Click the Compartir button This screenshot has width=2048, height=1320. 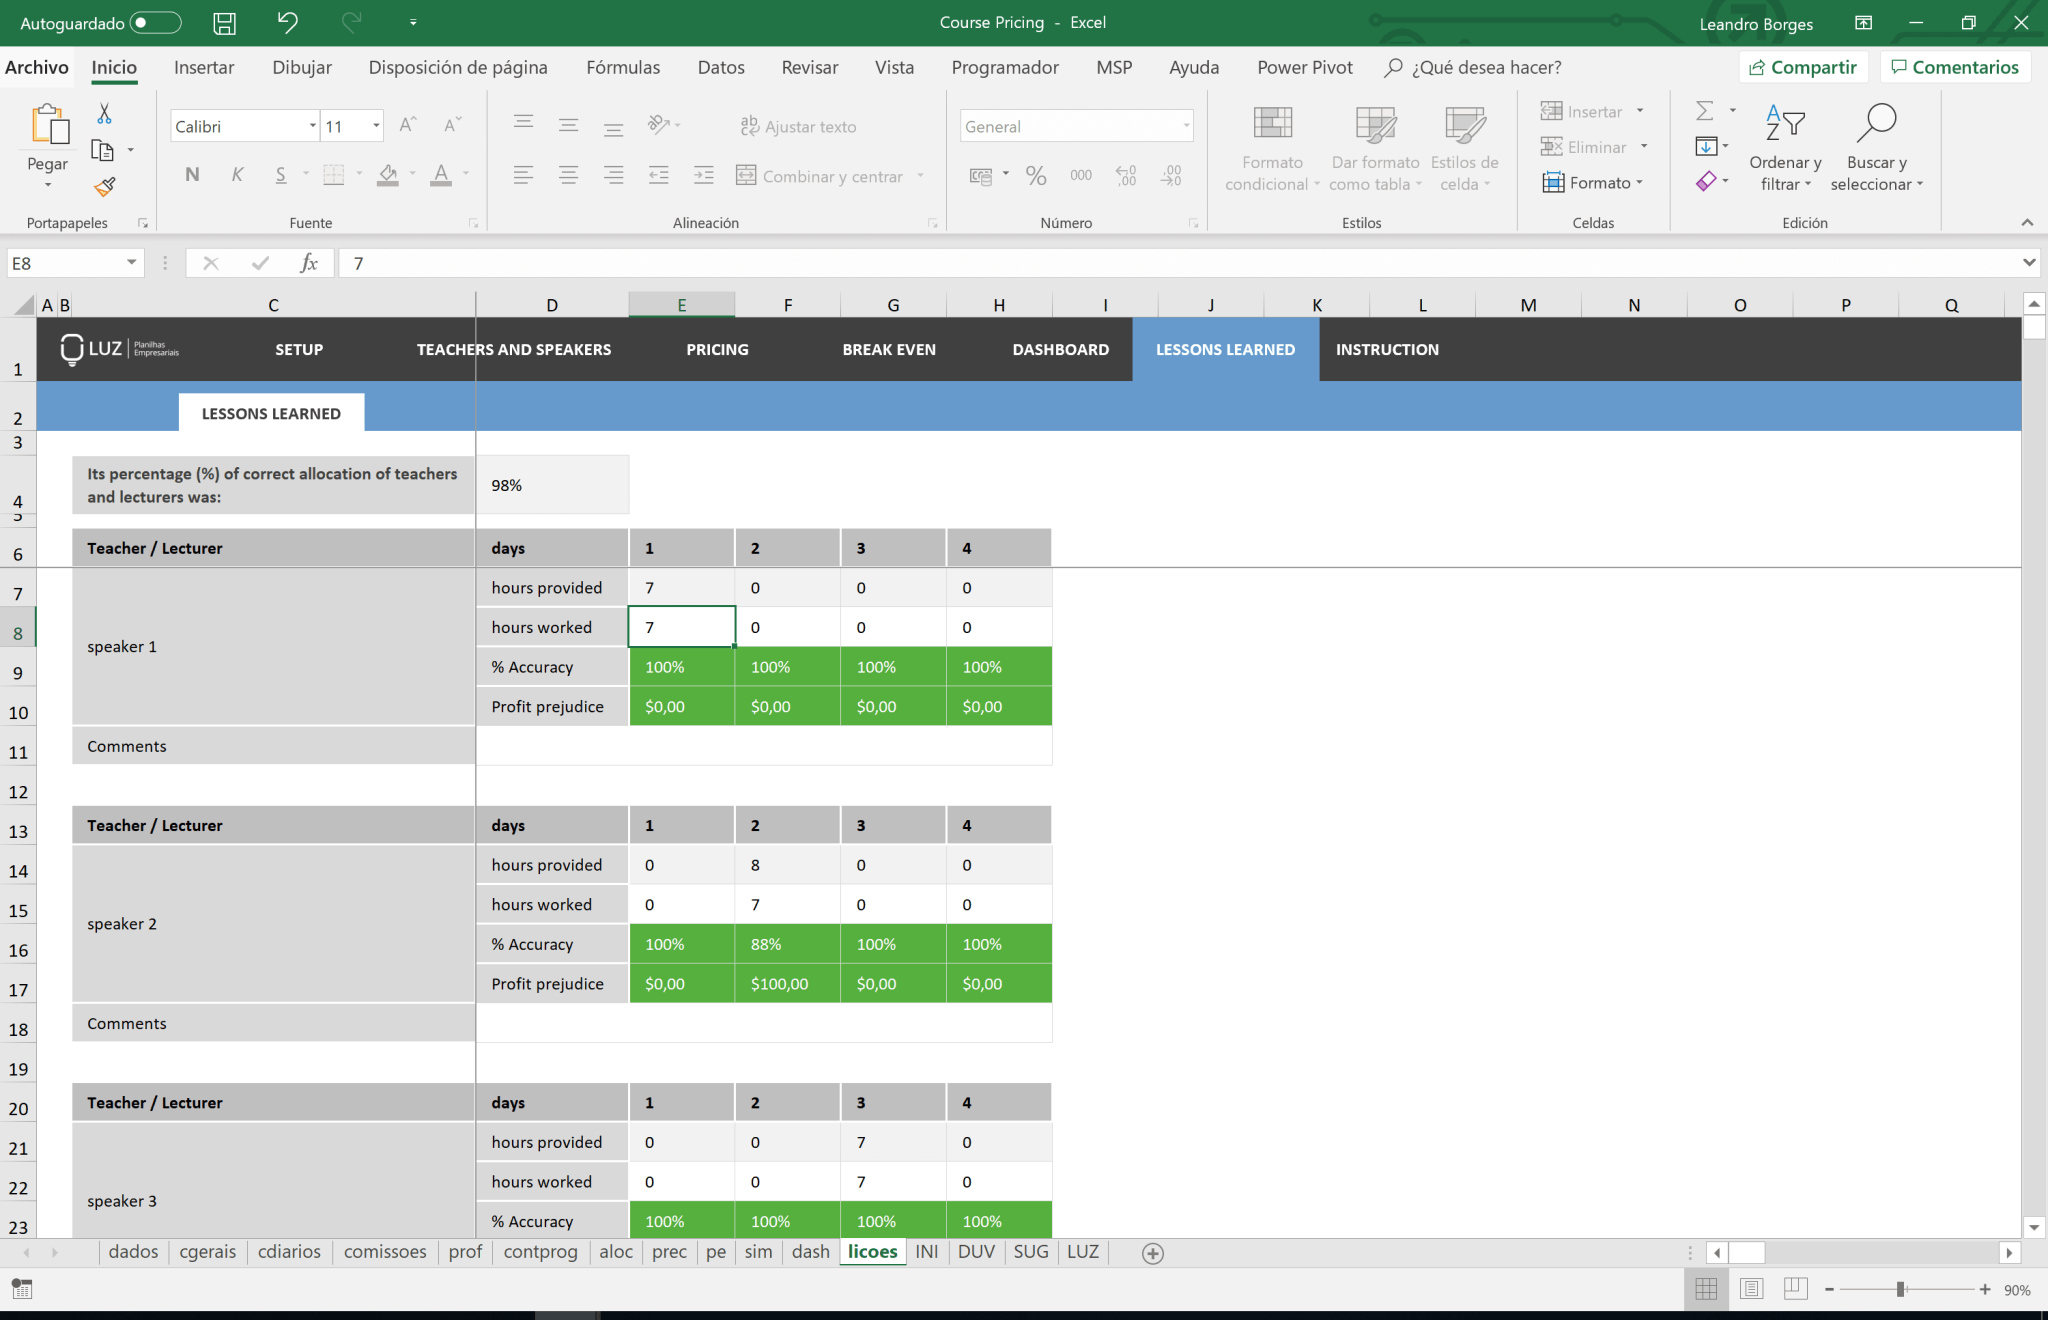[x=1804, y=67]
